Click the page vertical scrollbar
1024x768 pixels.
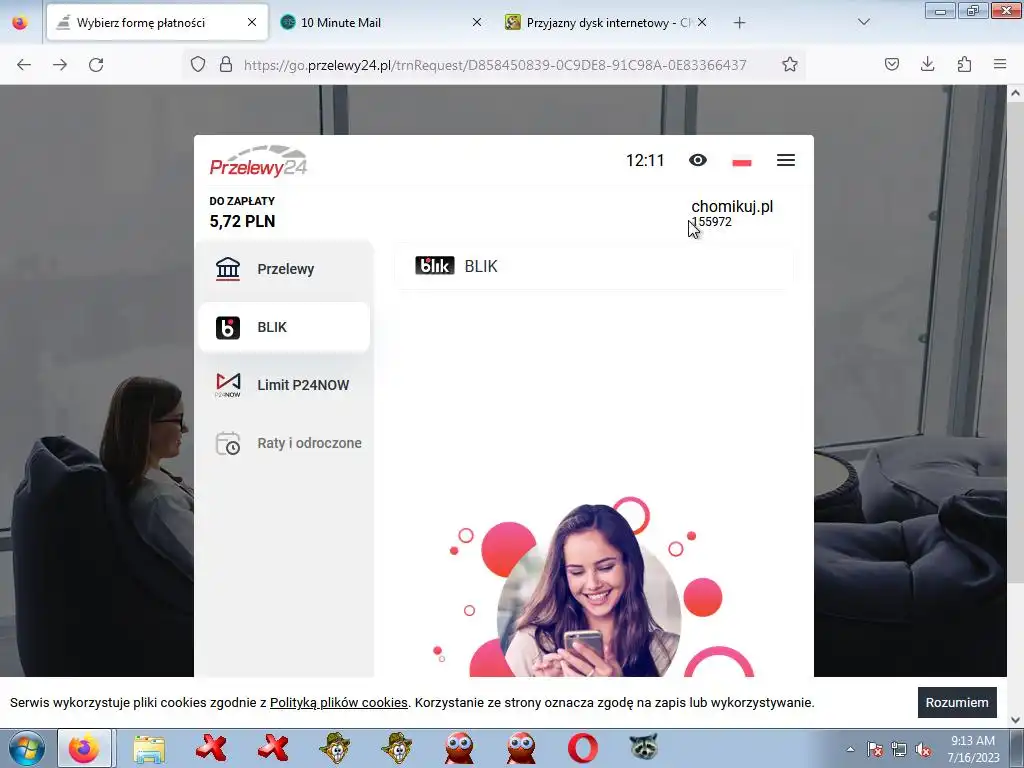point(1015,343)
